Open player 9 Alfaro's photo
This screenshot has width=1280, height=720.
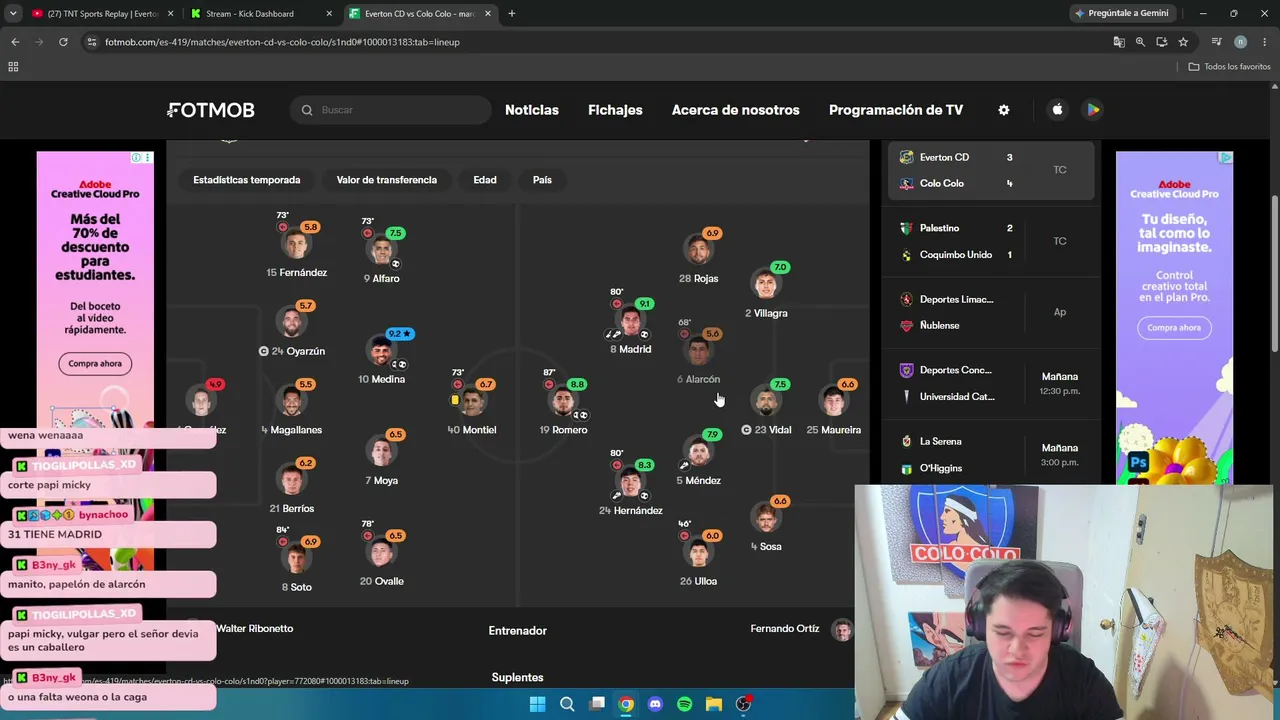[x=382, y=250]
